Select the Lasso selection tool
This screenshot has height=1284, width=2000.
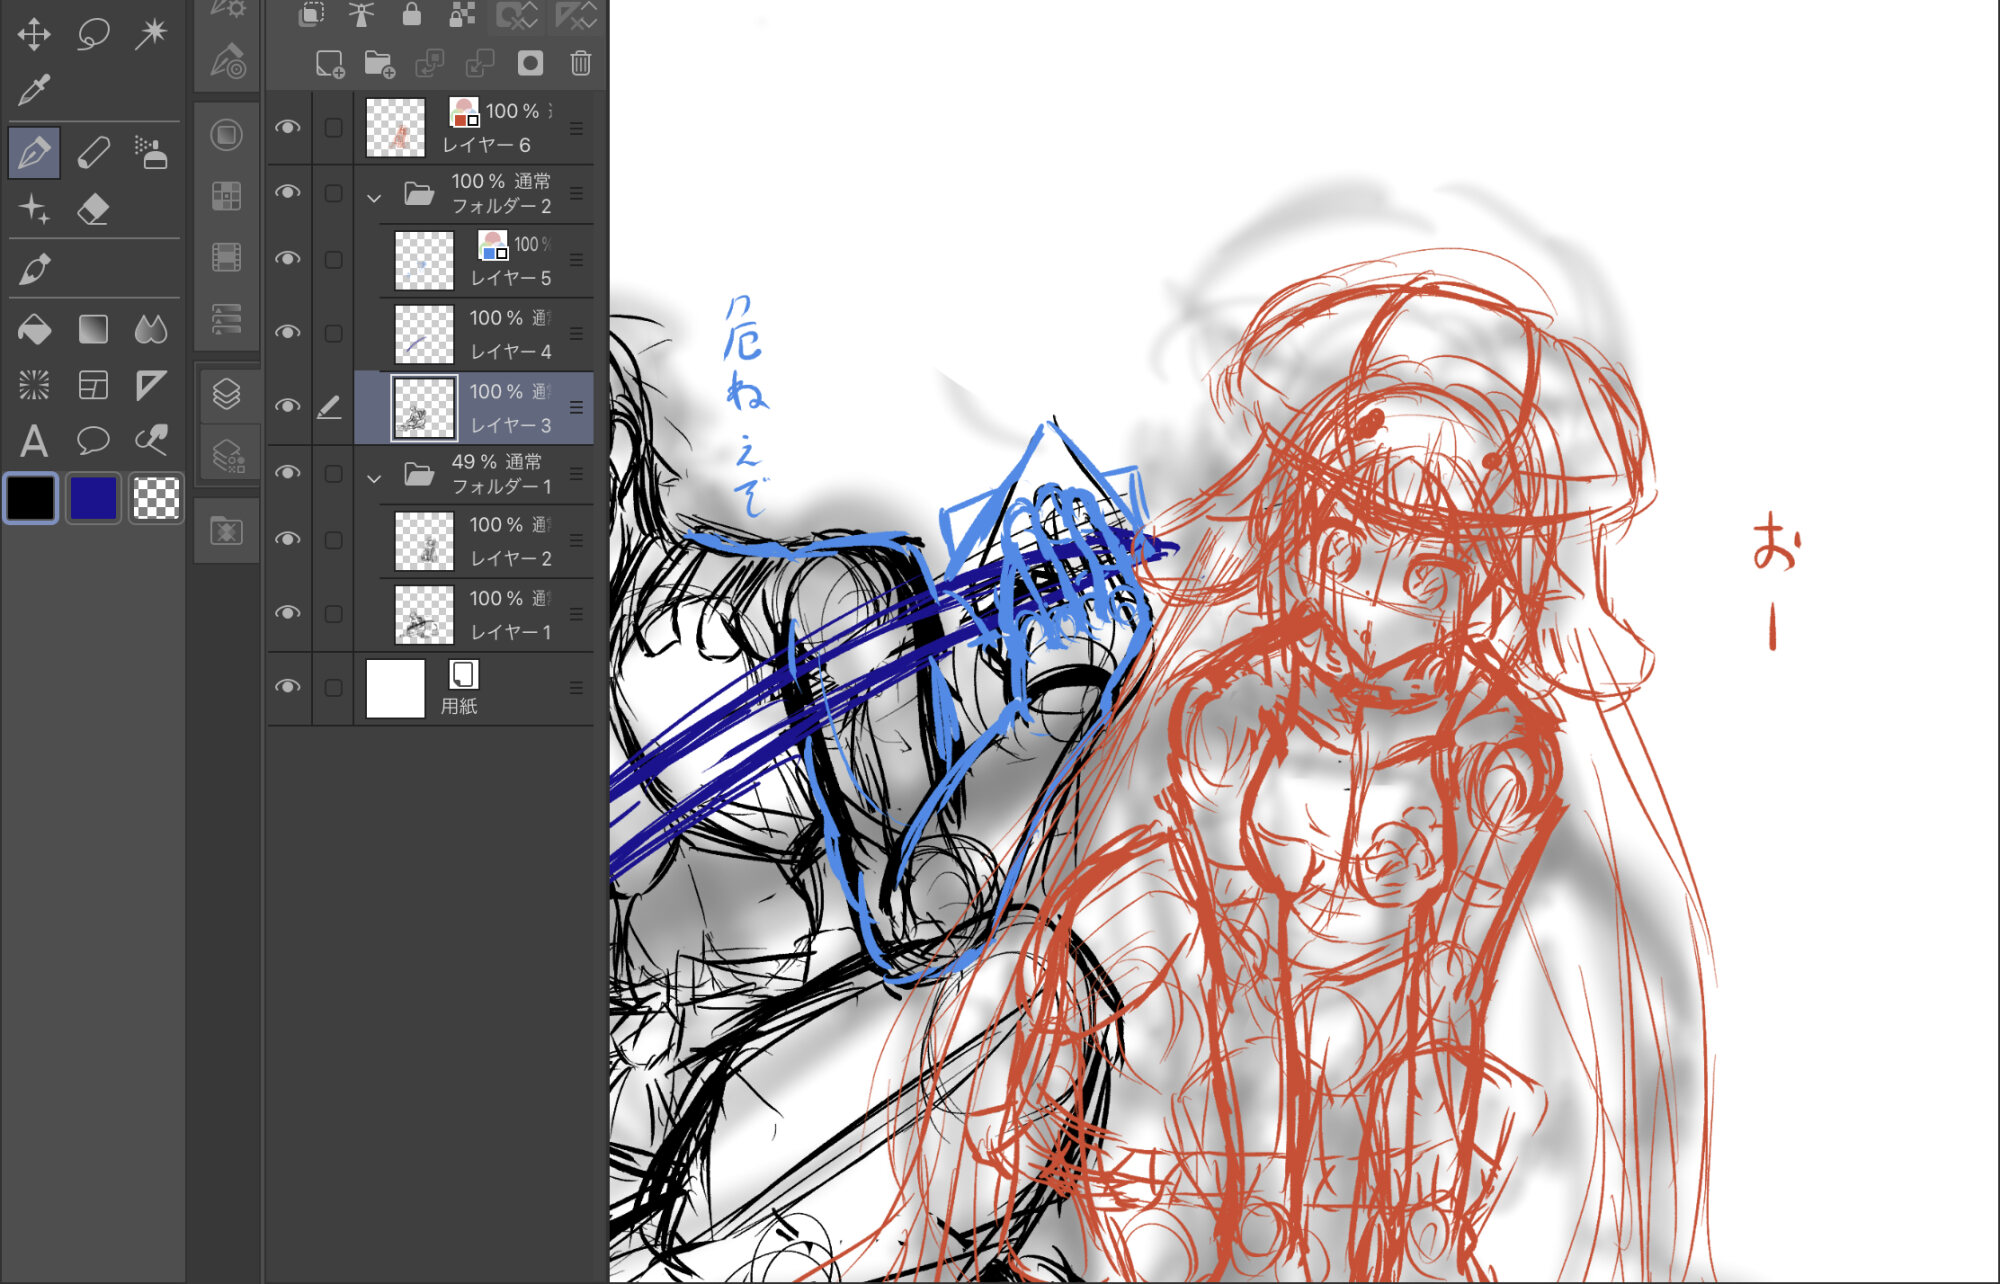(x=93, y=34)
